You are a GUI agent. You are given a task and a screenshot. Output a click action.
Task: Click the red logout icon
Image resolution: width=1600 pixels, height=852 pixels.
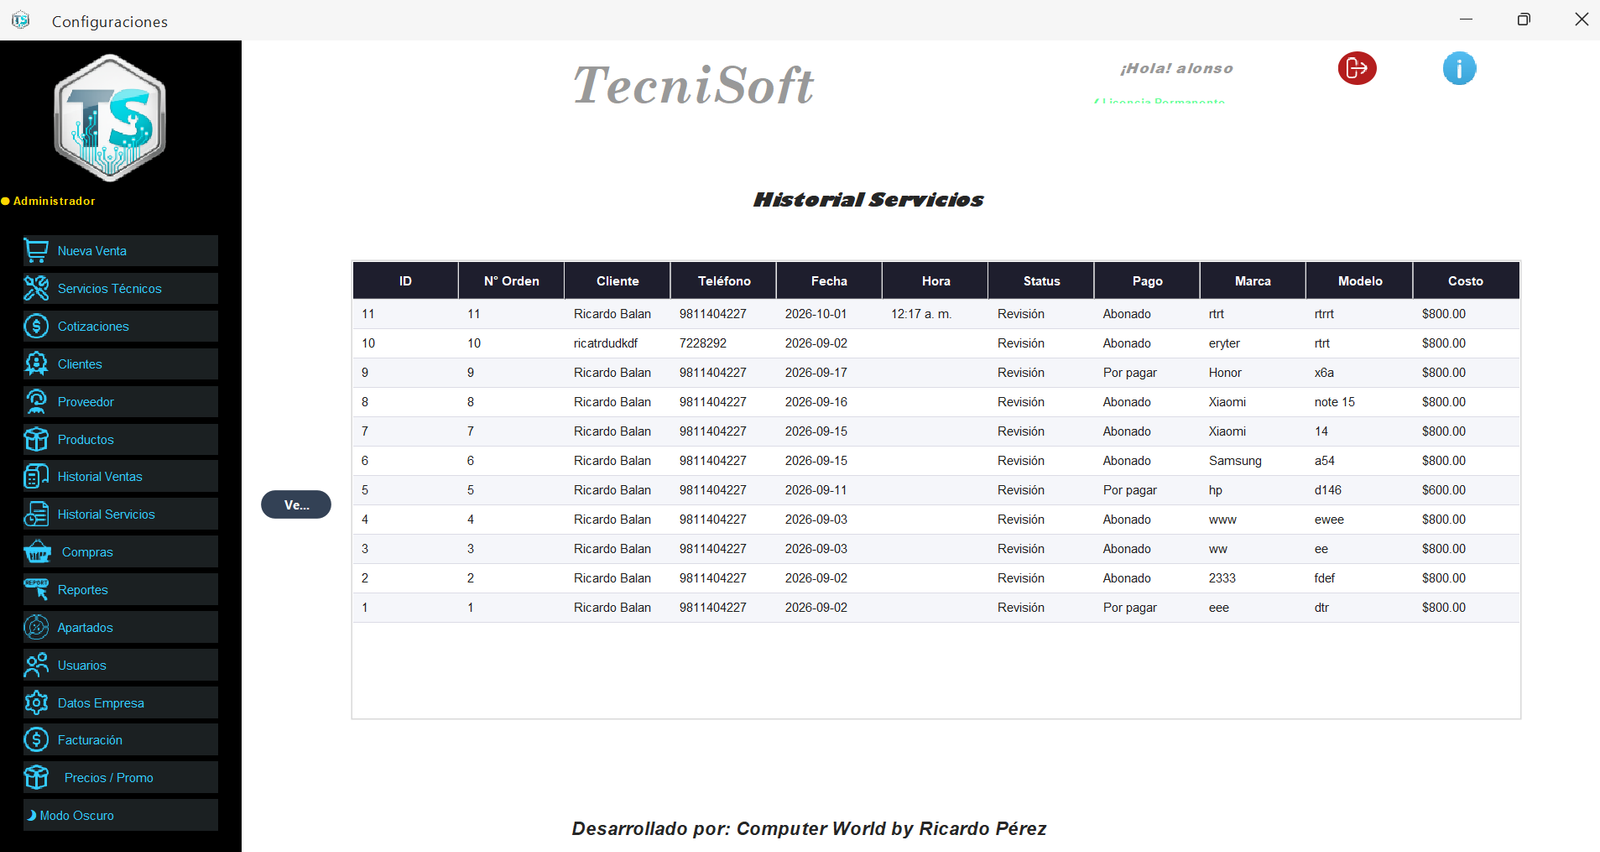click(x=1357, y=68)
